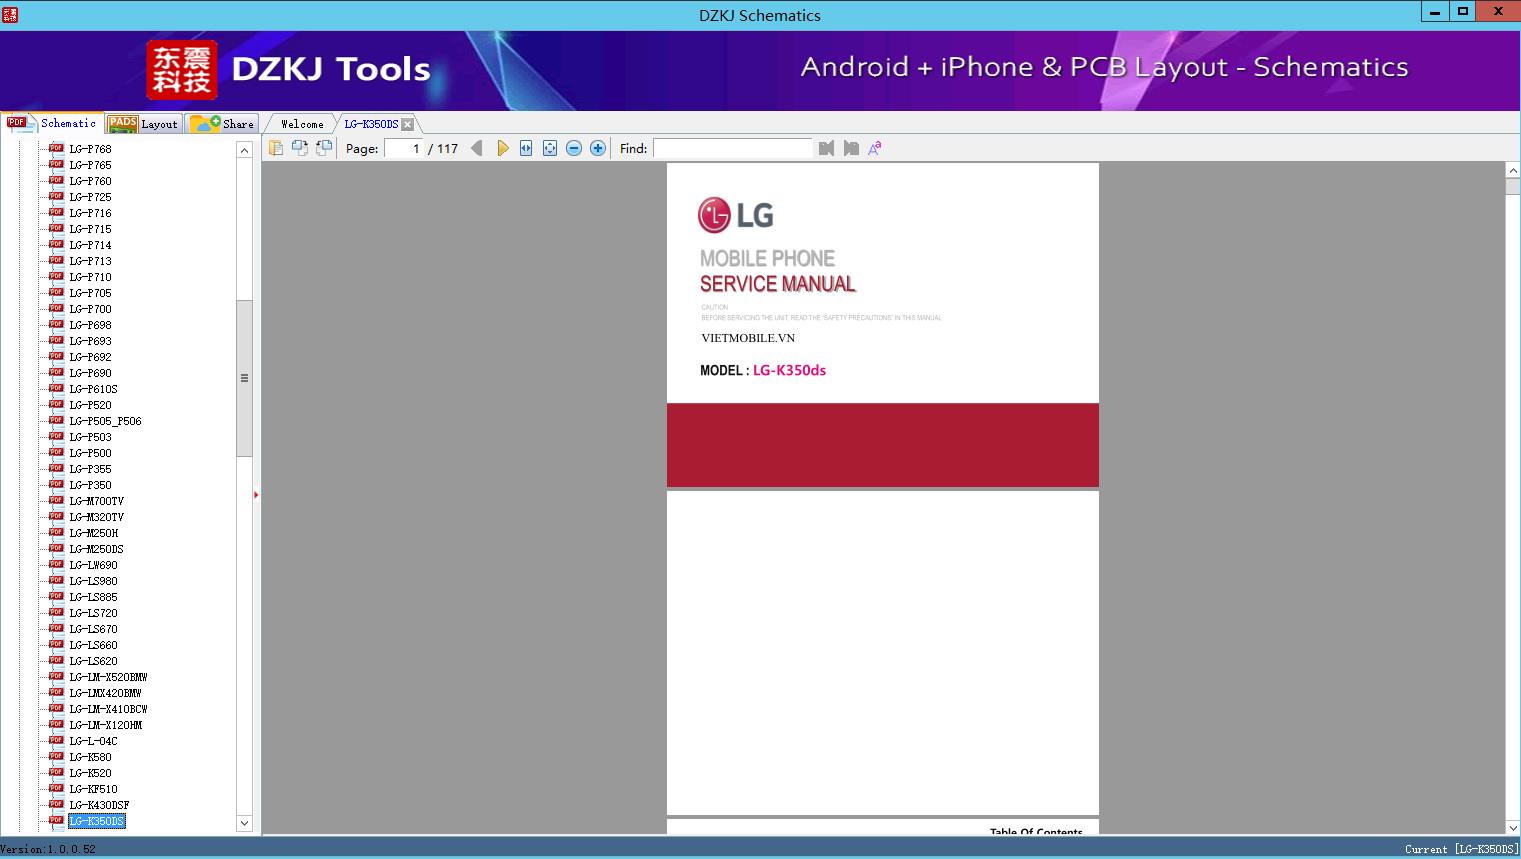Image resolution: width=1521 pixels, height=859 pixels.
Task: Open the LG-P725 schematic
Action: 90,197
